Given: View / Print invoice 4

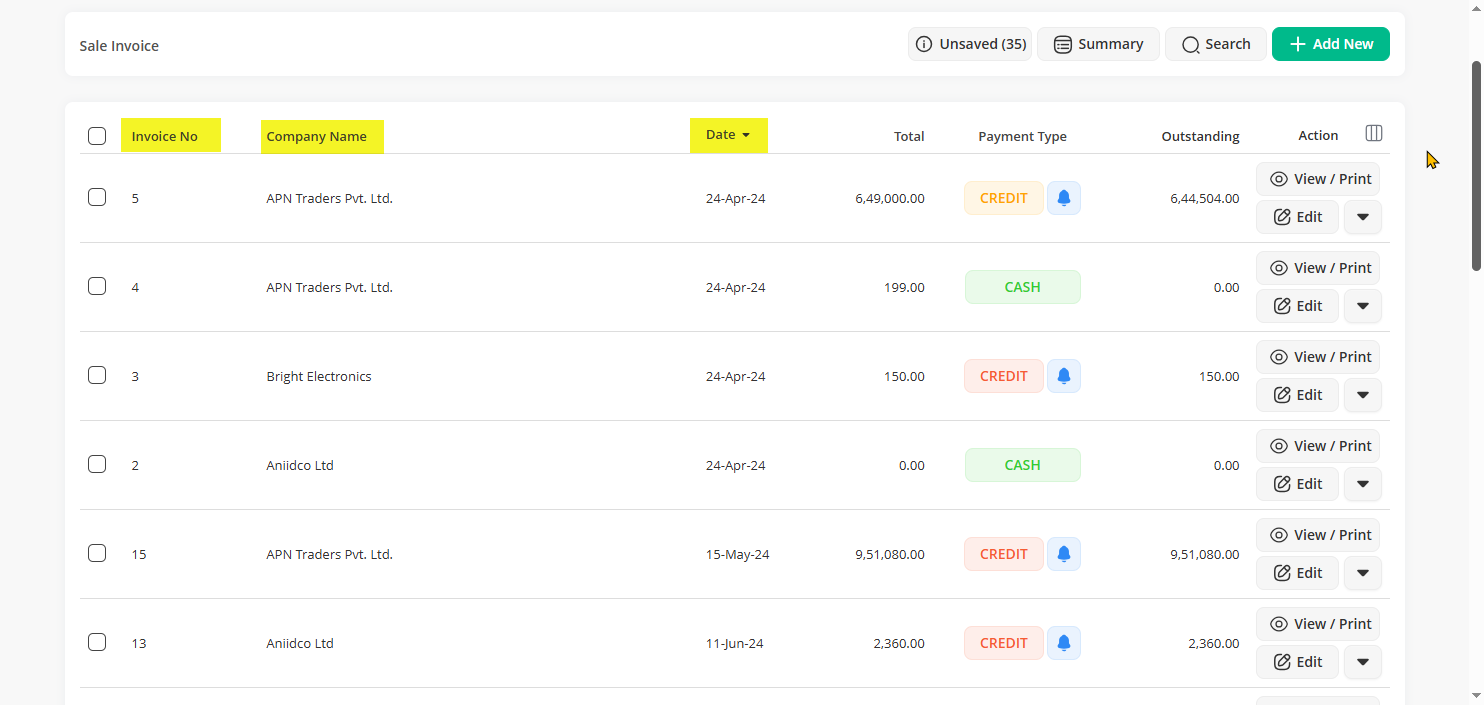Looking at the screenshot, I should 1318,268.
